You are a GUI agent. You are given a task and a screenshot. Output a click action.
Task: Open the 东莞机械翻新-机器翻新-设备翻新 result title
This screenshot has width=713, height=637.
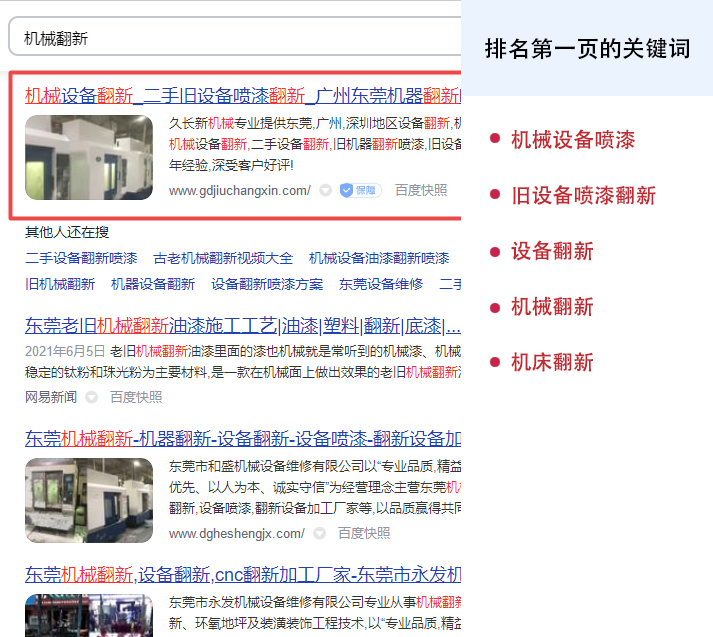pyautogui.click(x=242, y=438)
